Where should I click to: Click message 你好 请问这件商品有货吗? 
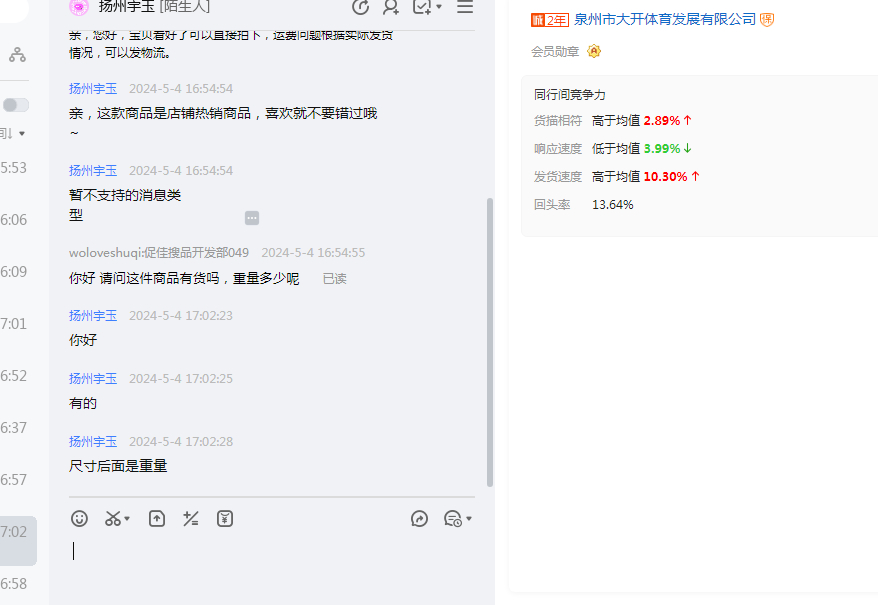tap(184, 278)
